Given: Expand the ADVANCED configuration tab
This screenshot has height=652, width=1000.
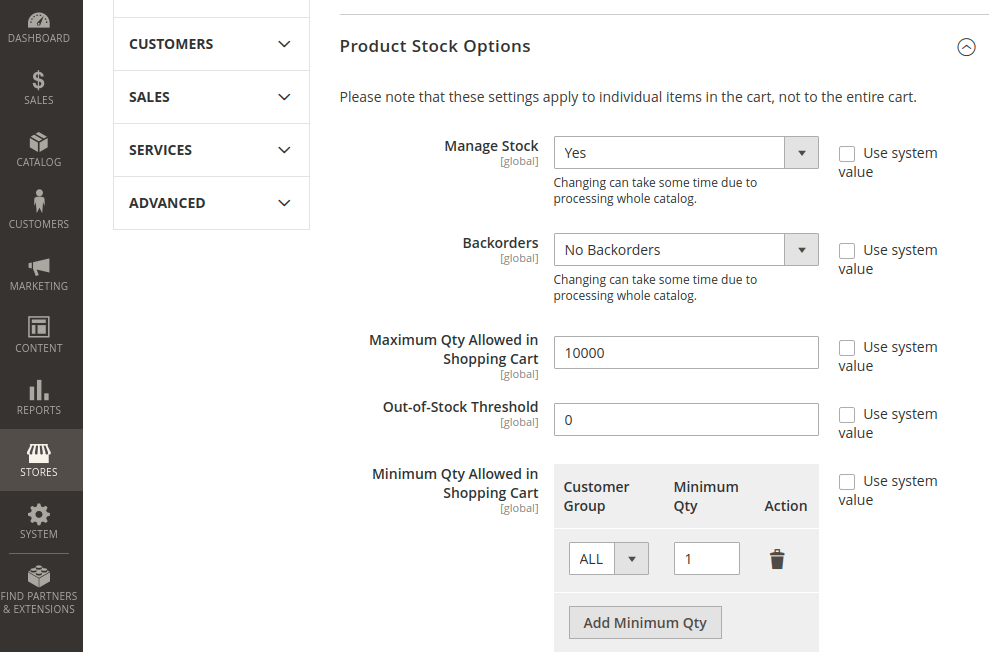Looking at the screenshot, I should 211,203.
